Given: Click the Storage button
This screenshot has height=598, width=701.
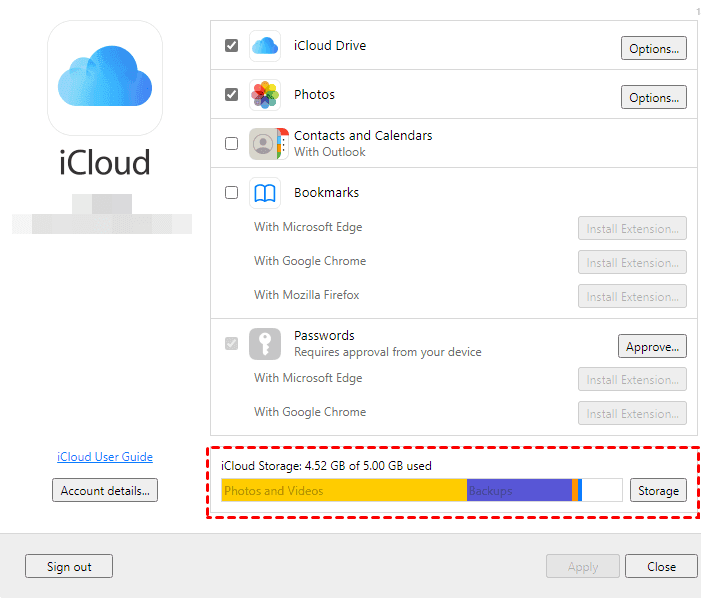Looking at the screenshot, I should pyautogui.click(x=658, y=490).
